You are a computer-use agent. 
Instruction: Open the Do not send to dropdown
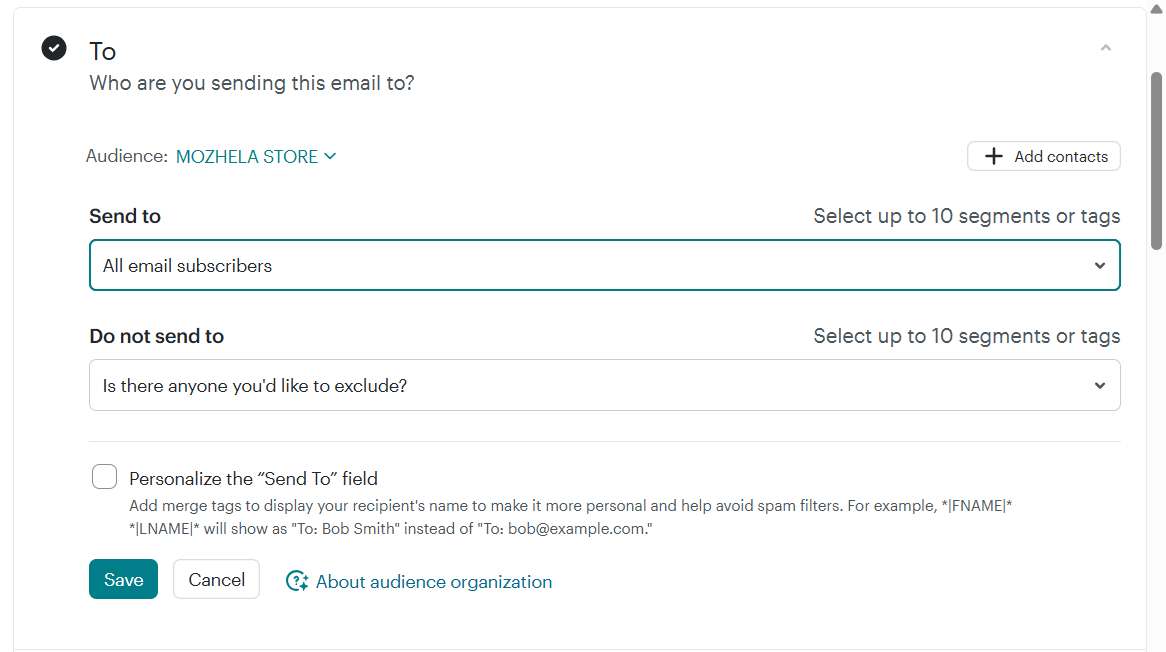(604, 385)
